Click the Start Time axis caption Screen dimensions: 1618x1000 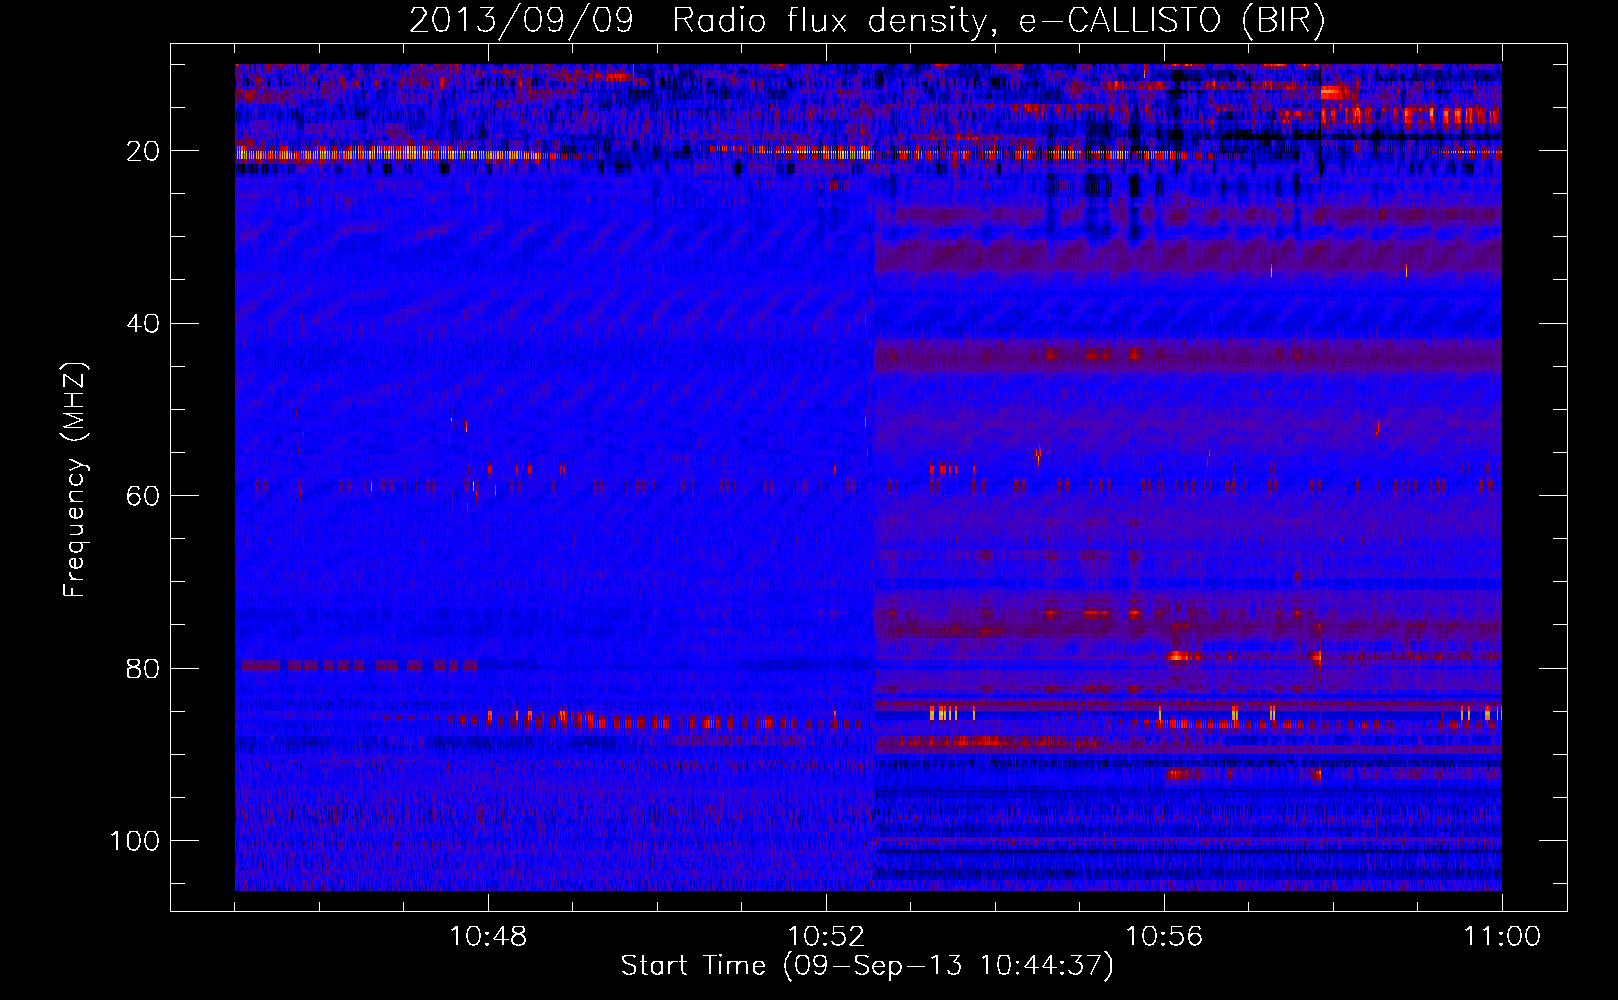tap(867, 966)
